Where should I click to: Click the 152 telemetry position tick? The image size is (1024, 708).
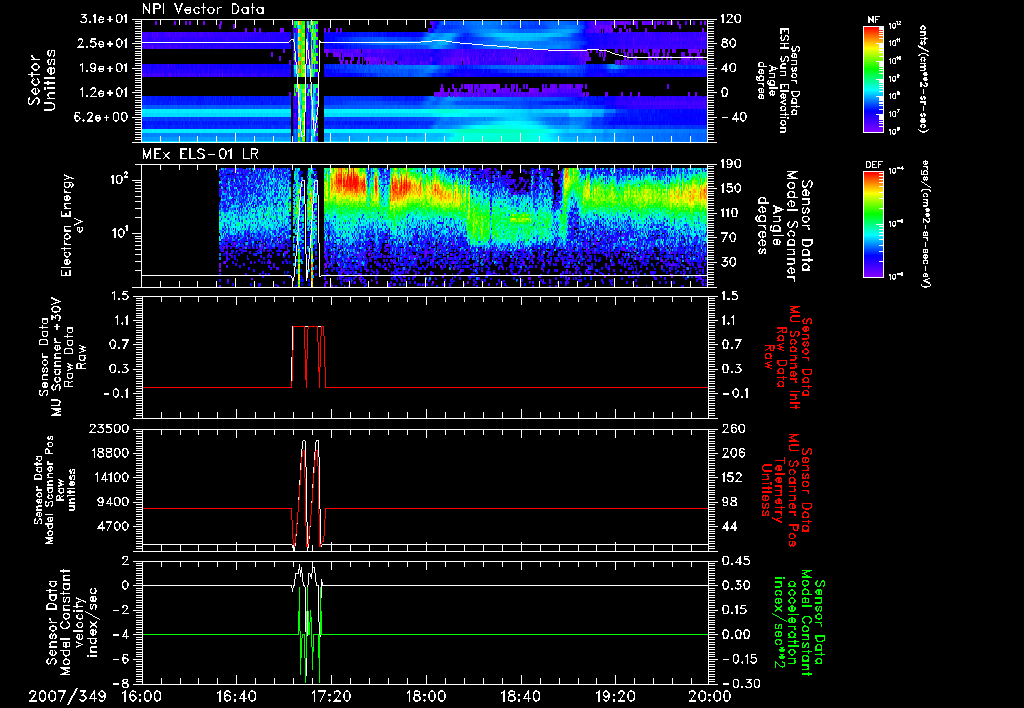731,477
